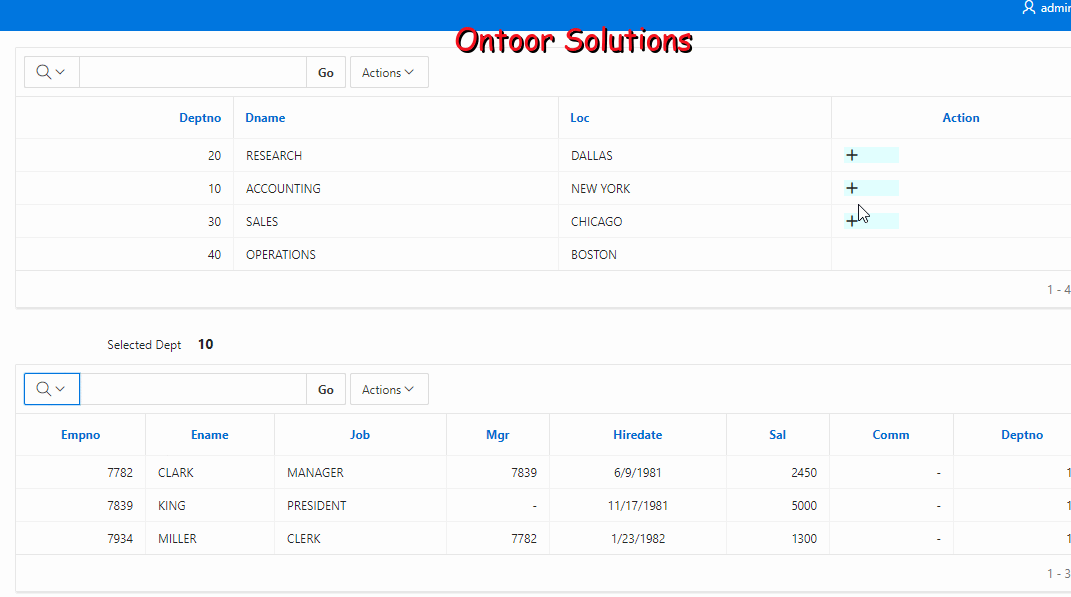The width and height of the screenshot is (1071, 597).
Task: Click the admin user icon
Action: pyautogui.click(x=1029, y=8)
